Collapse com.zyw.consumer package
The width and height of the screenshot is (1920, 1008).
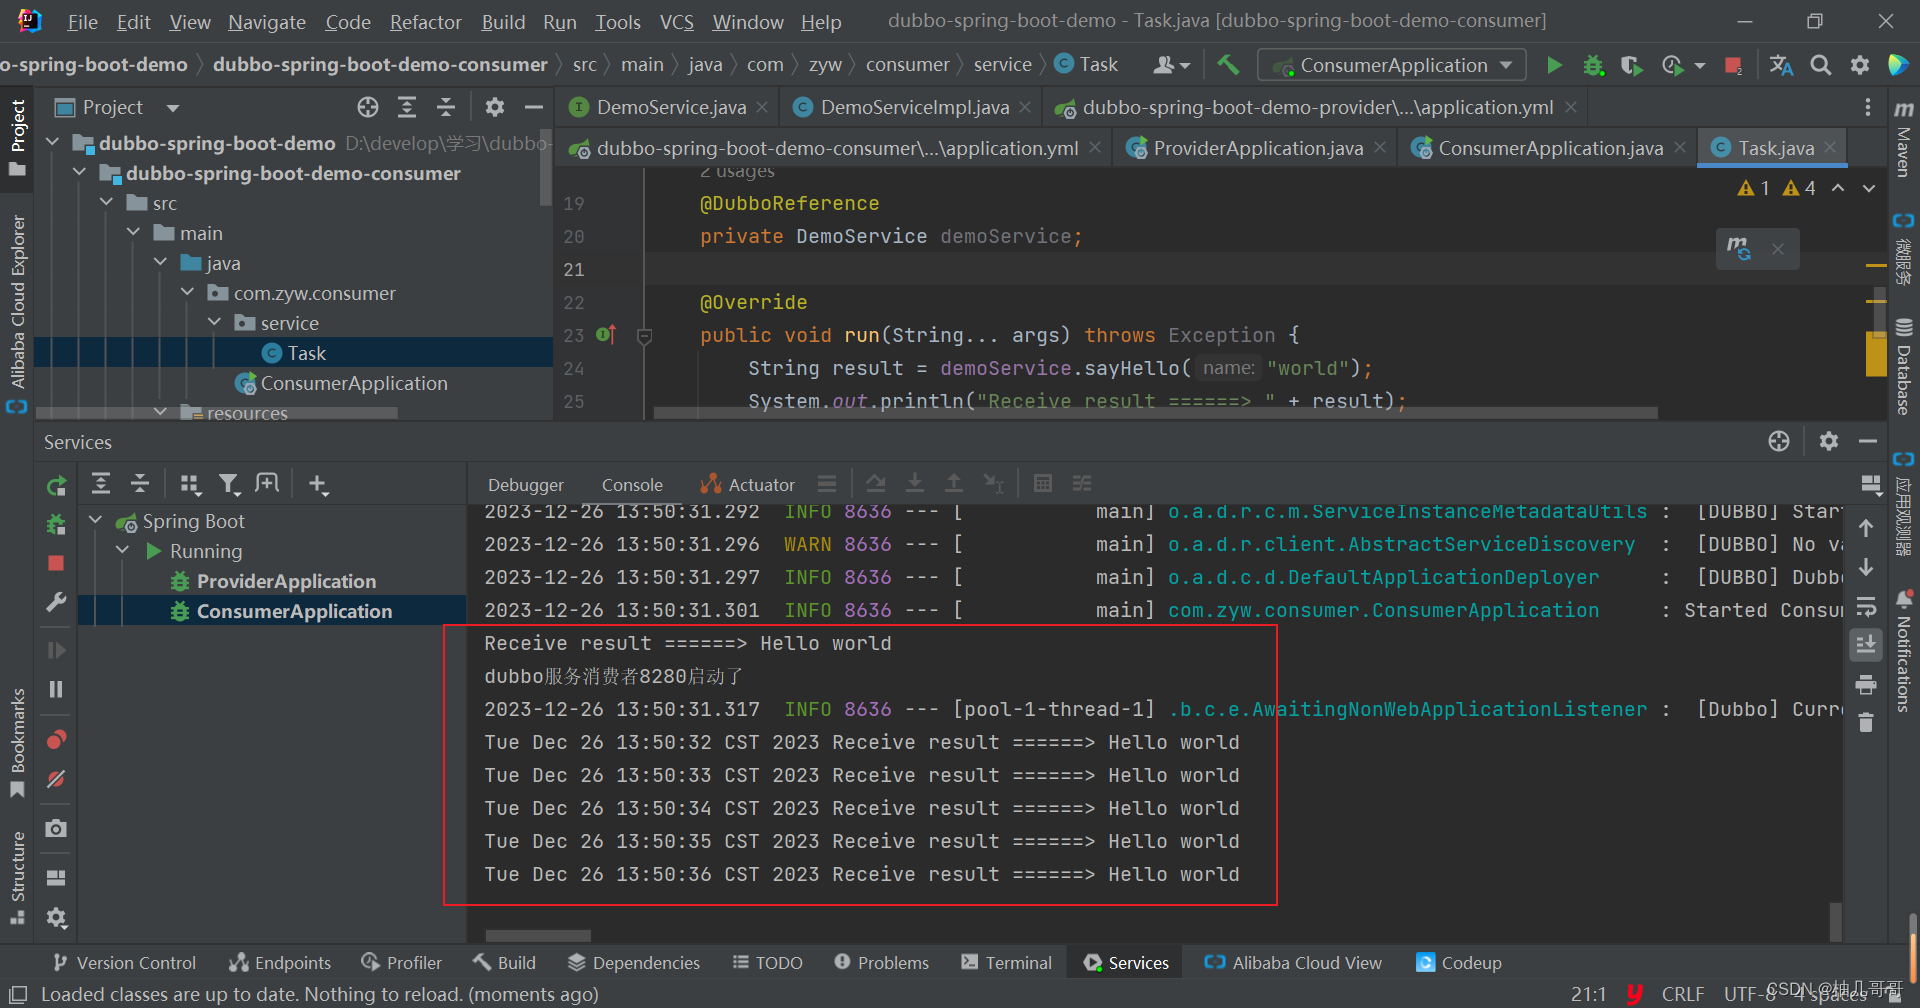pyautogui.click(x=188, y=293)
